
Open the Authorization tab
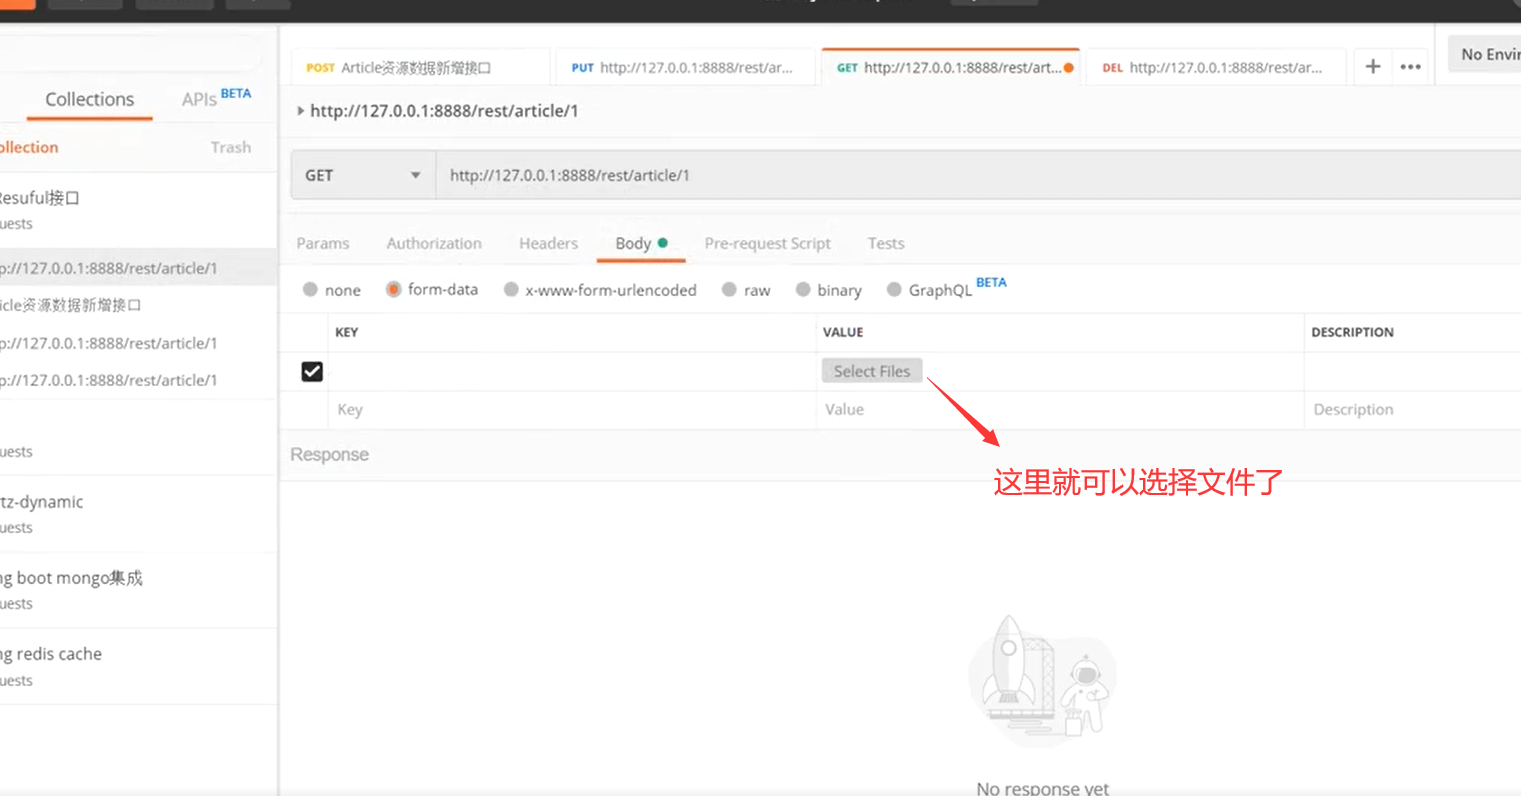(x=434, y=243)
